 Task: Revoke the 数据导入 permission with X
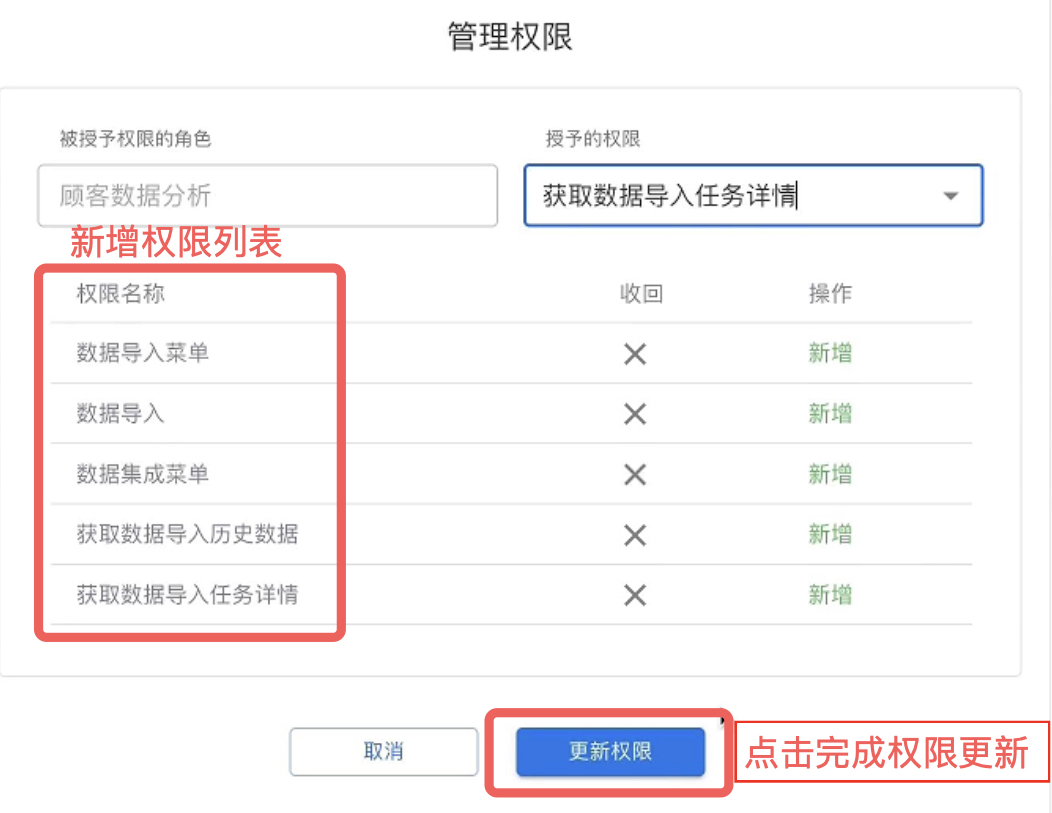tap(635, 414)
